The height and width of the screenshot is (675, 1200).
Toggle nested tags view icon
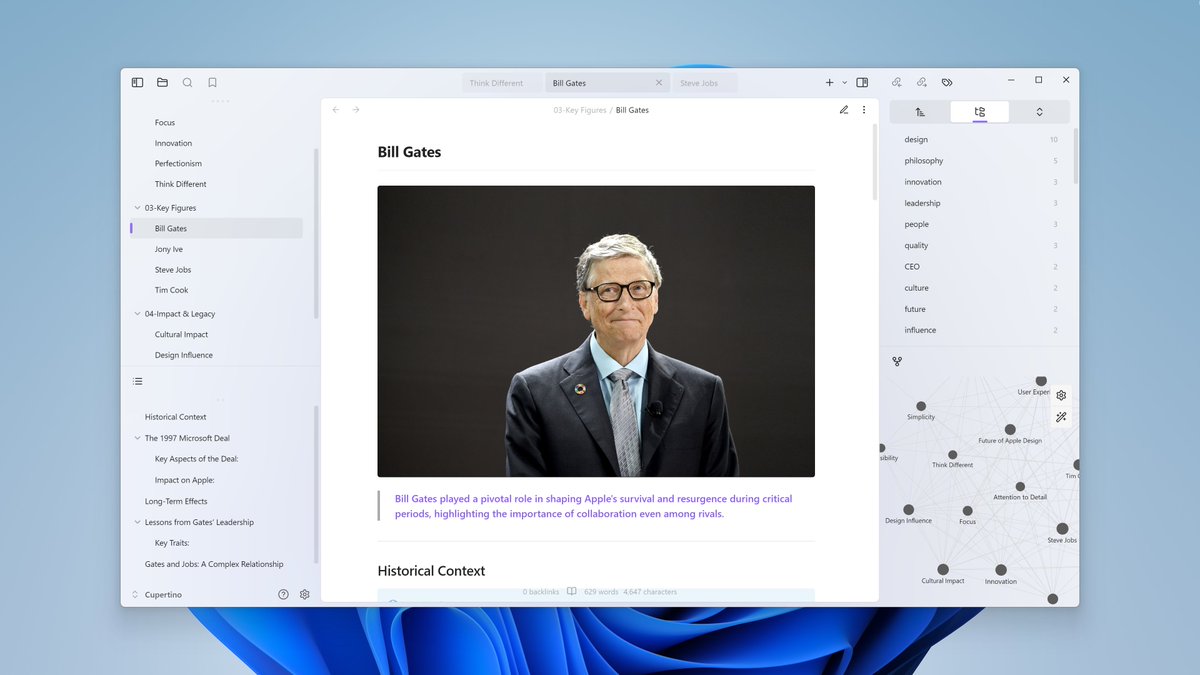click(979, 112)
